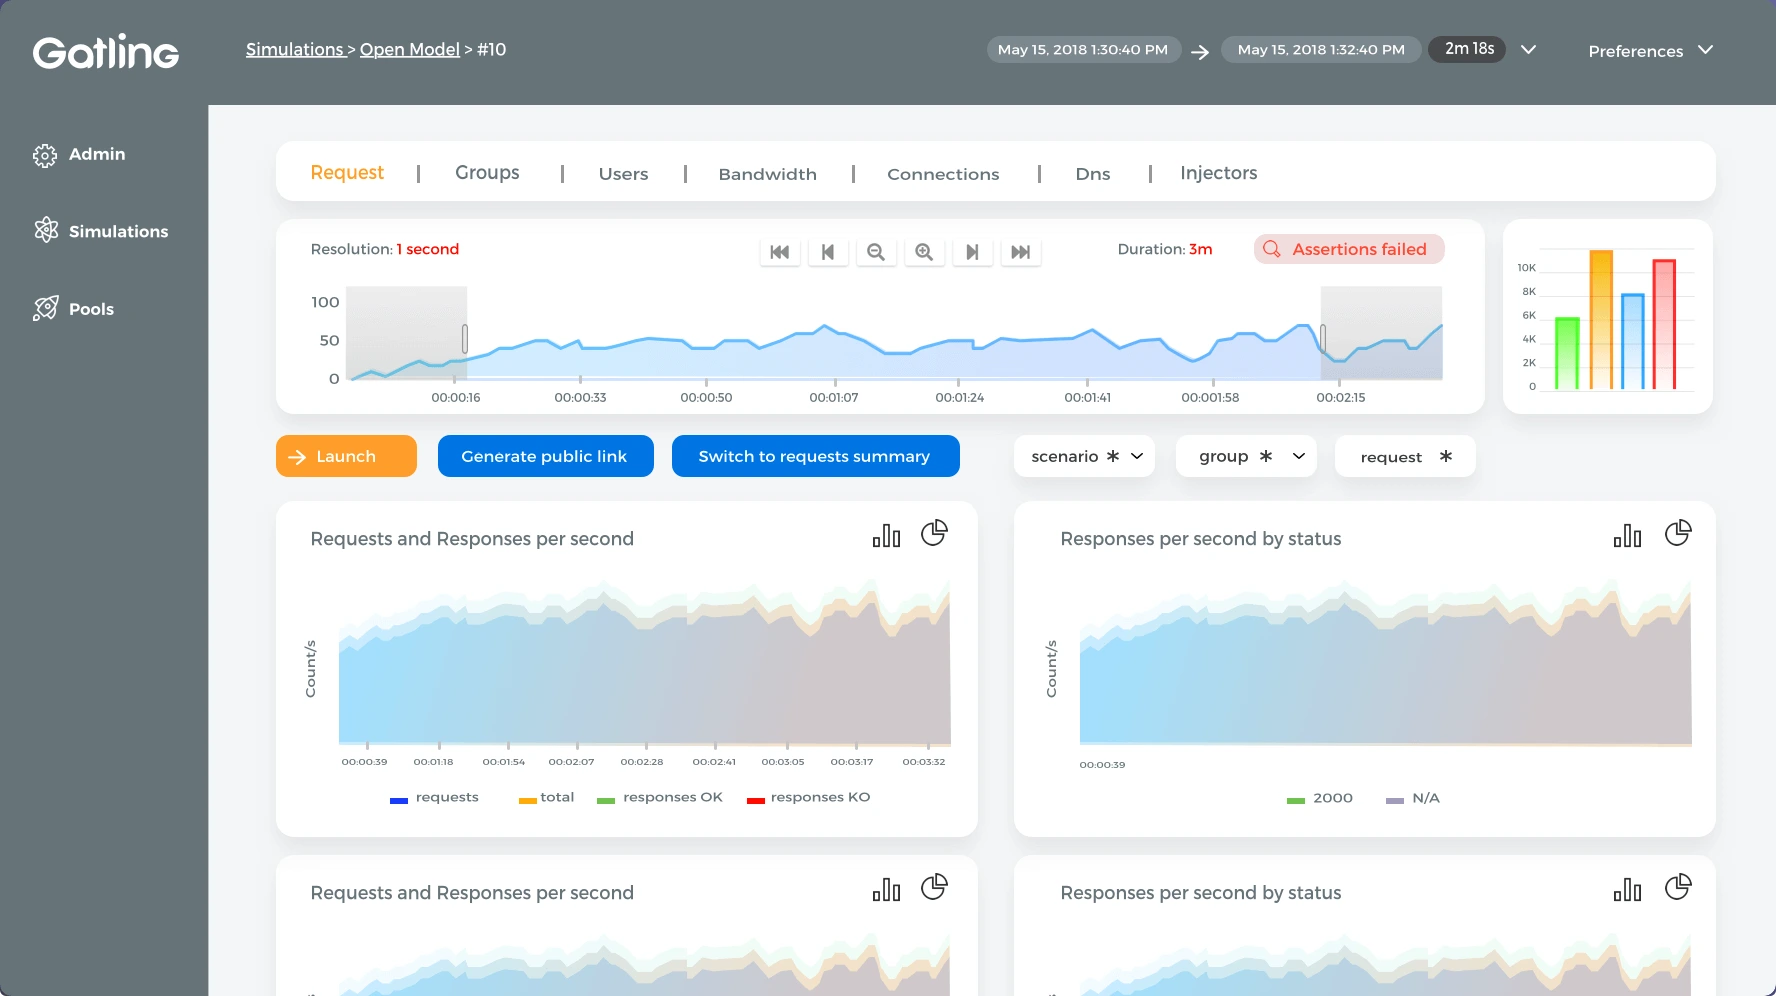Screen dimensions: 1776x996
Task: Click the zoom-in magnifier above the timeline
Action: [924, 252]
